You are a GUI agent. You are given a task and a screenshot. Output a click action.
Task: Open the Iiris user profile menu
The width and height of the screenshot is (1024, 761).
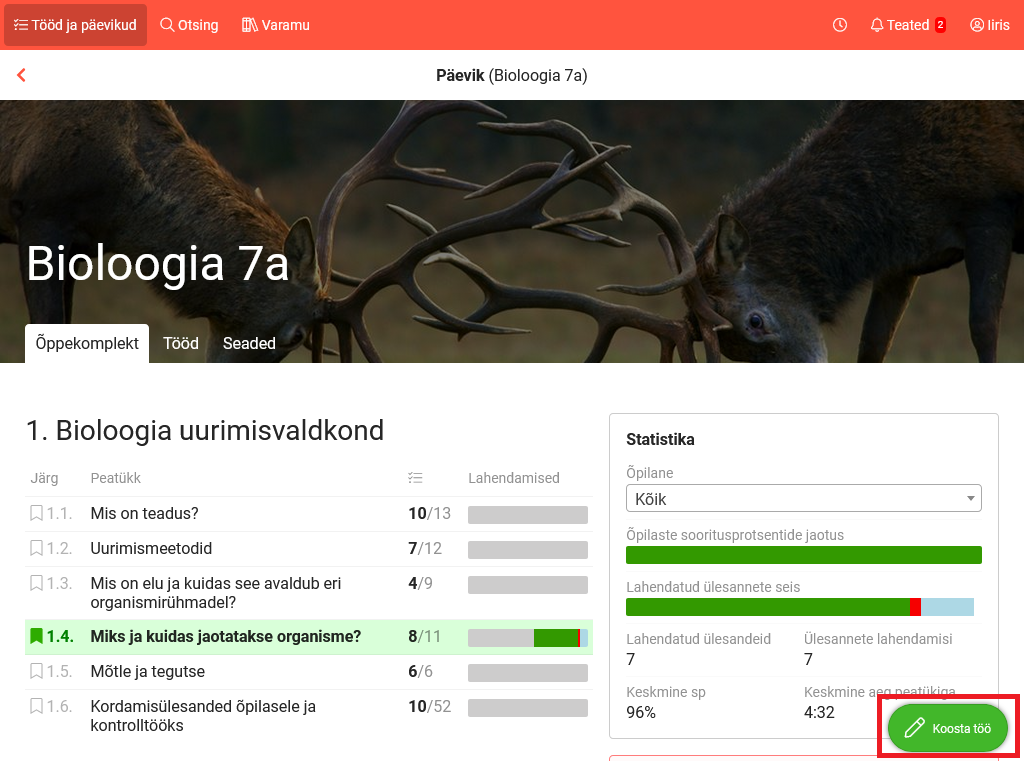989,25
